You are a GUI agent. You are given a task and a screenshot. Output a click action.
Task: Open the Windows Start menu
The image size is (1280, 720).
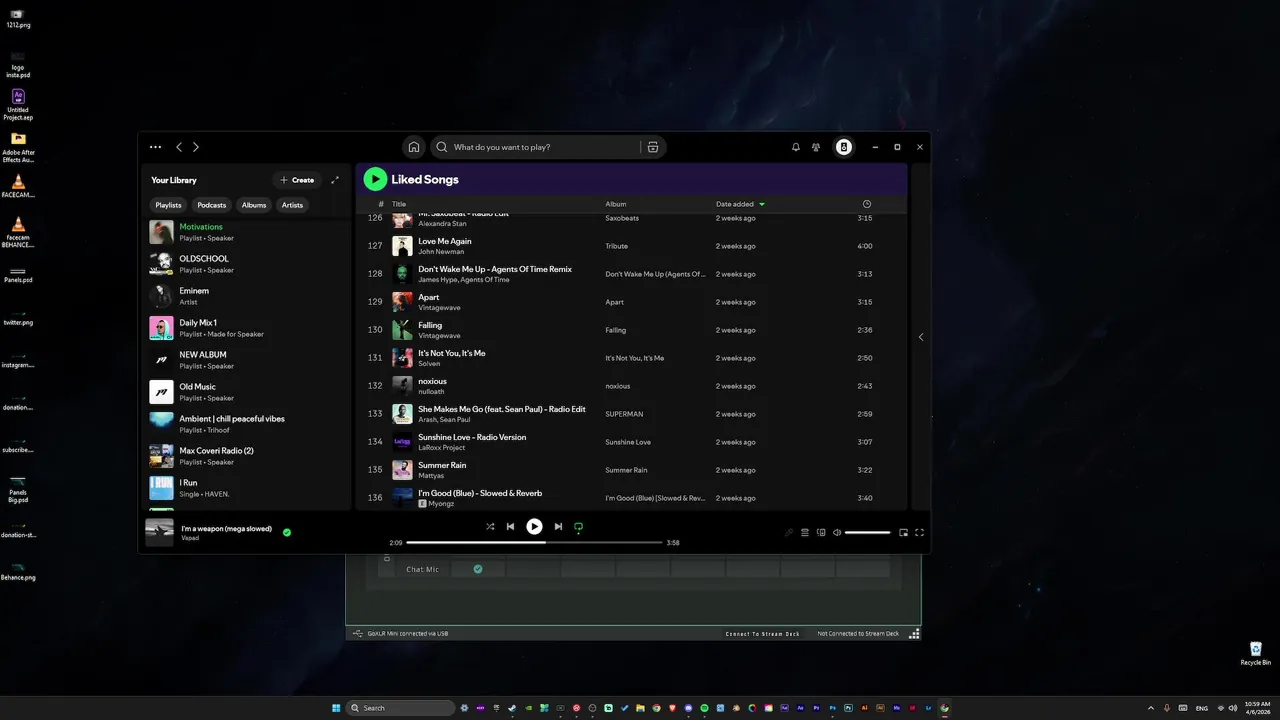[x=336, y=708]
